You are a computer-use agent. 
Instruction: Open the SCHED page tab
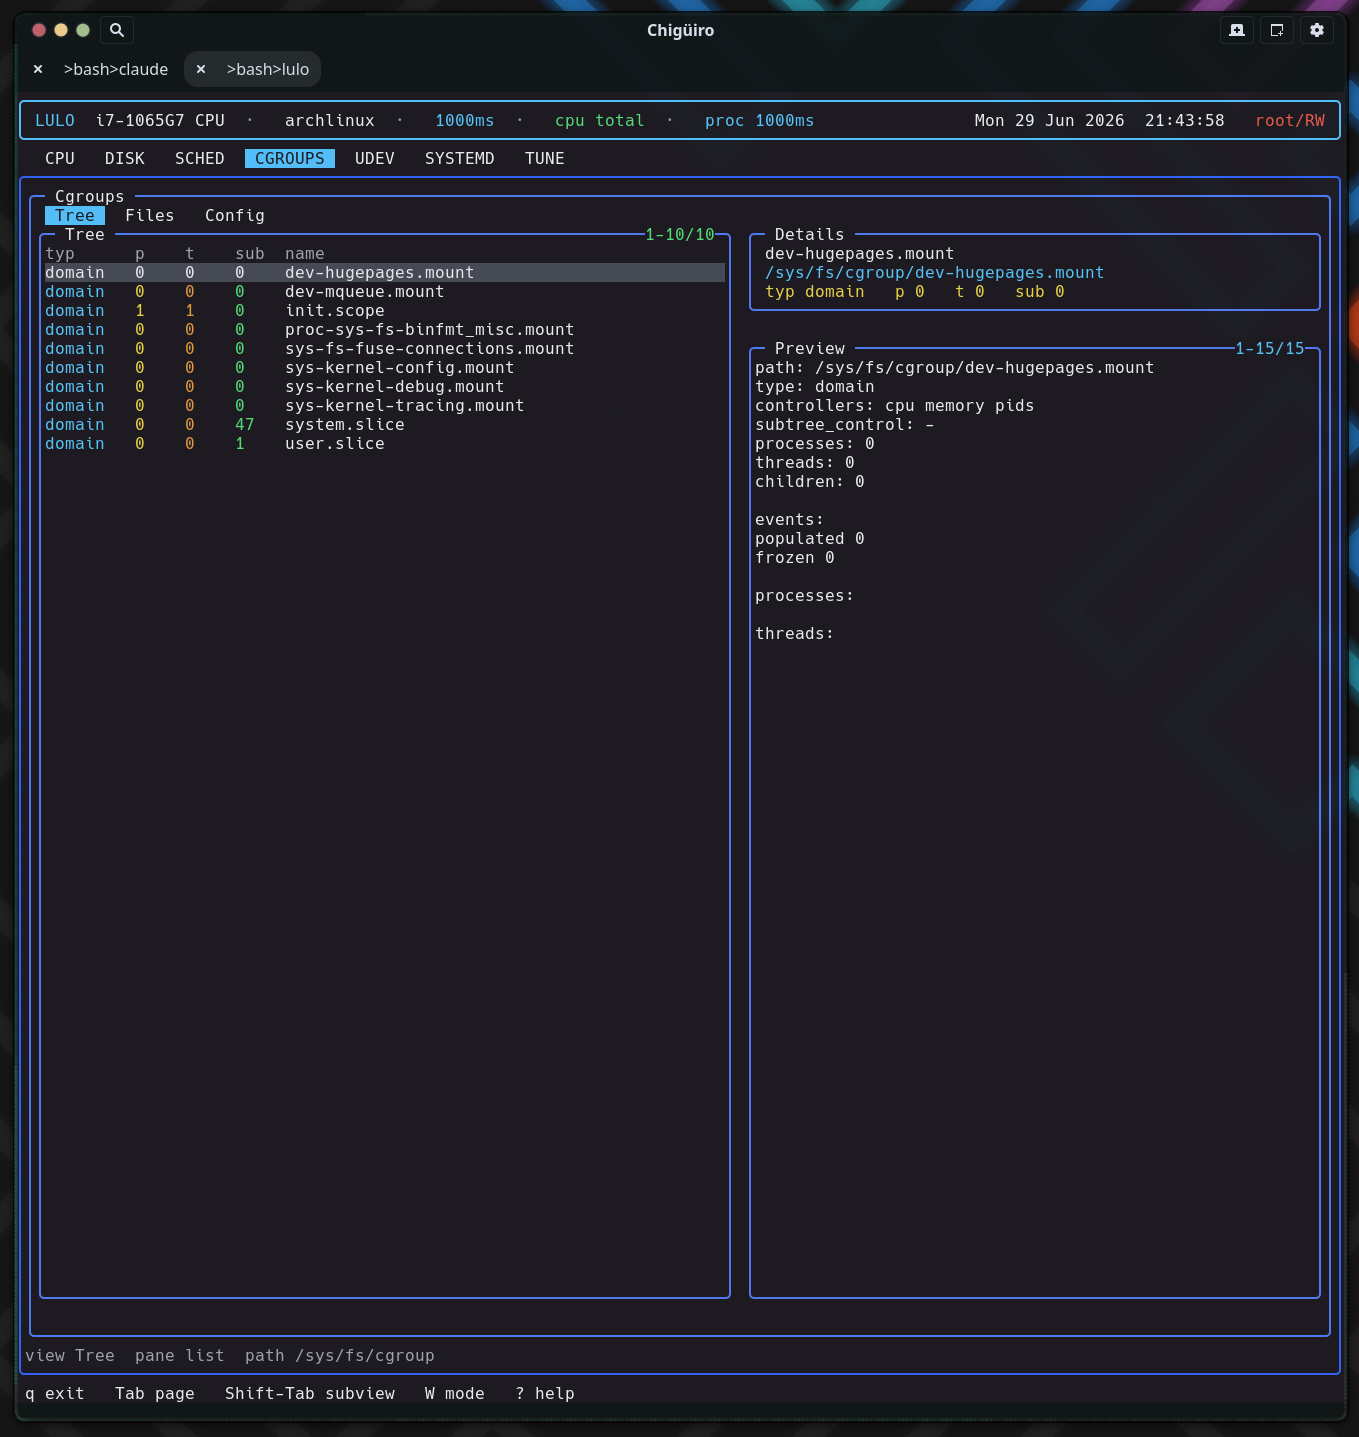tap(200, 158)
